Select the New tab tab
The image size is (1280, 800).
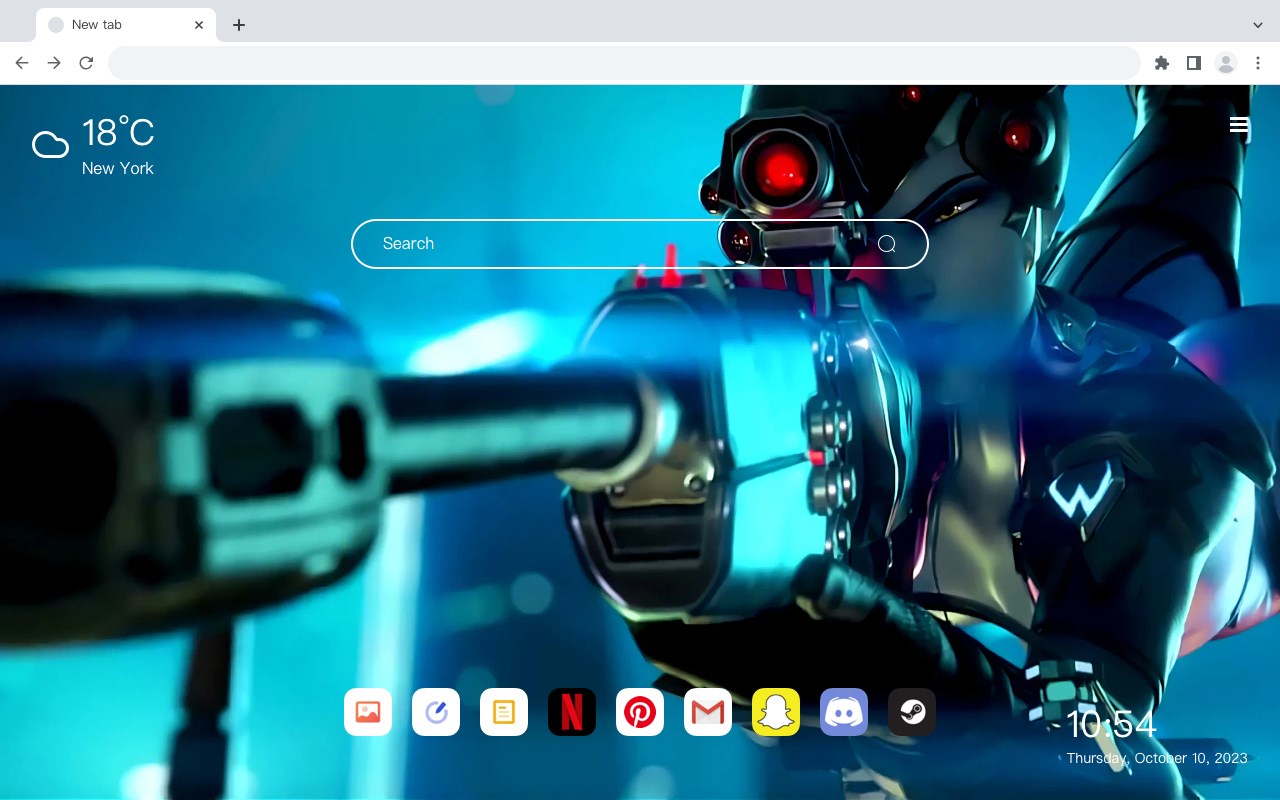pyautogui.click(x=125, y=25)
